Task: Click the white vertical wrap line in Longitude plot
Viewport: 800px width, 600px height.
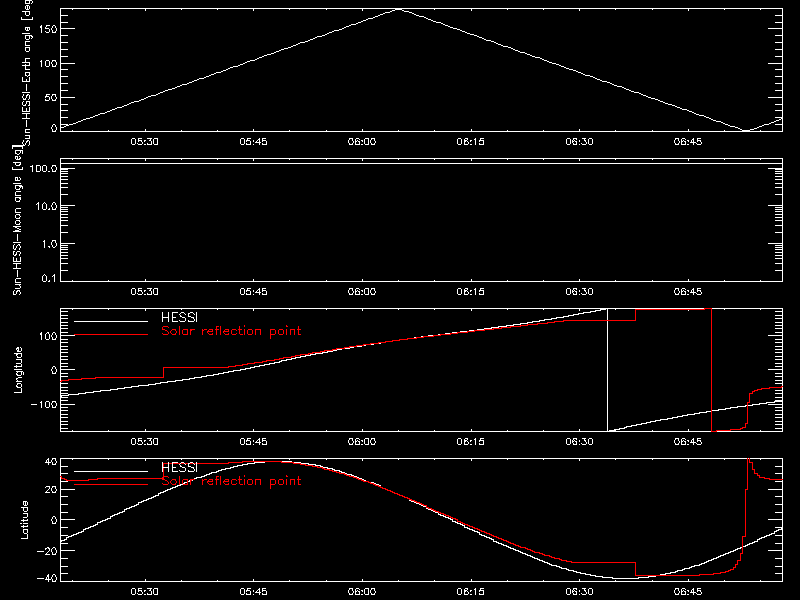Action: [607, 370]
